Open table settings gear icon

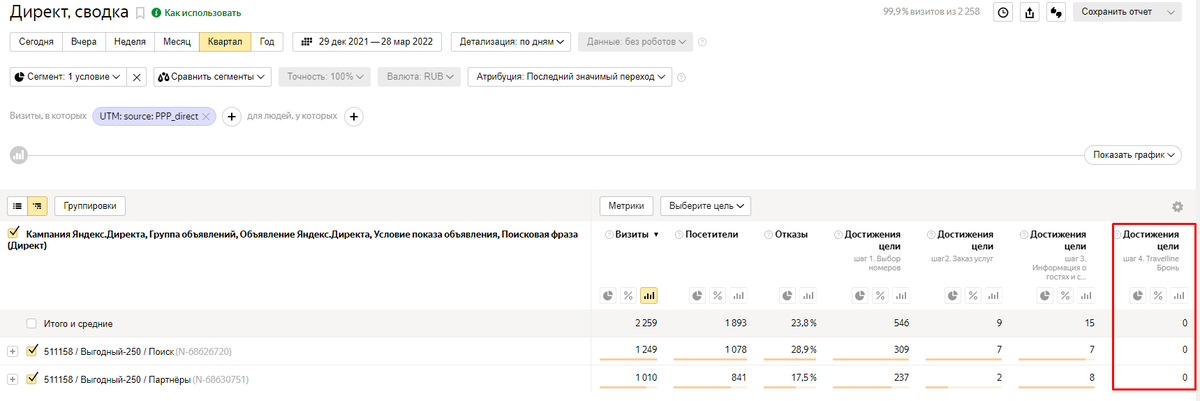[1177, 207]
